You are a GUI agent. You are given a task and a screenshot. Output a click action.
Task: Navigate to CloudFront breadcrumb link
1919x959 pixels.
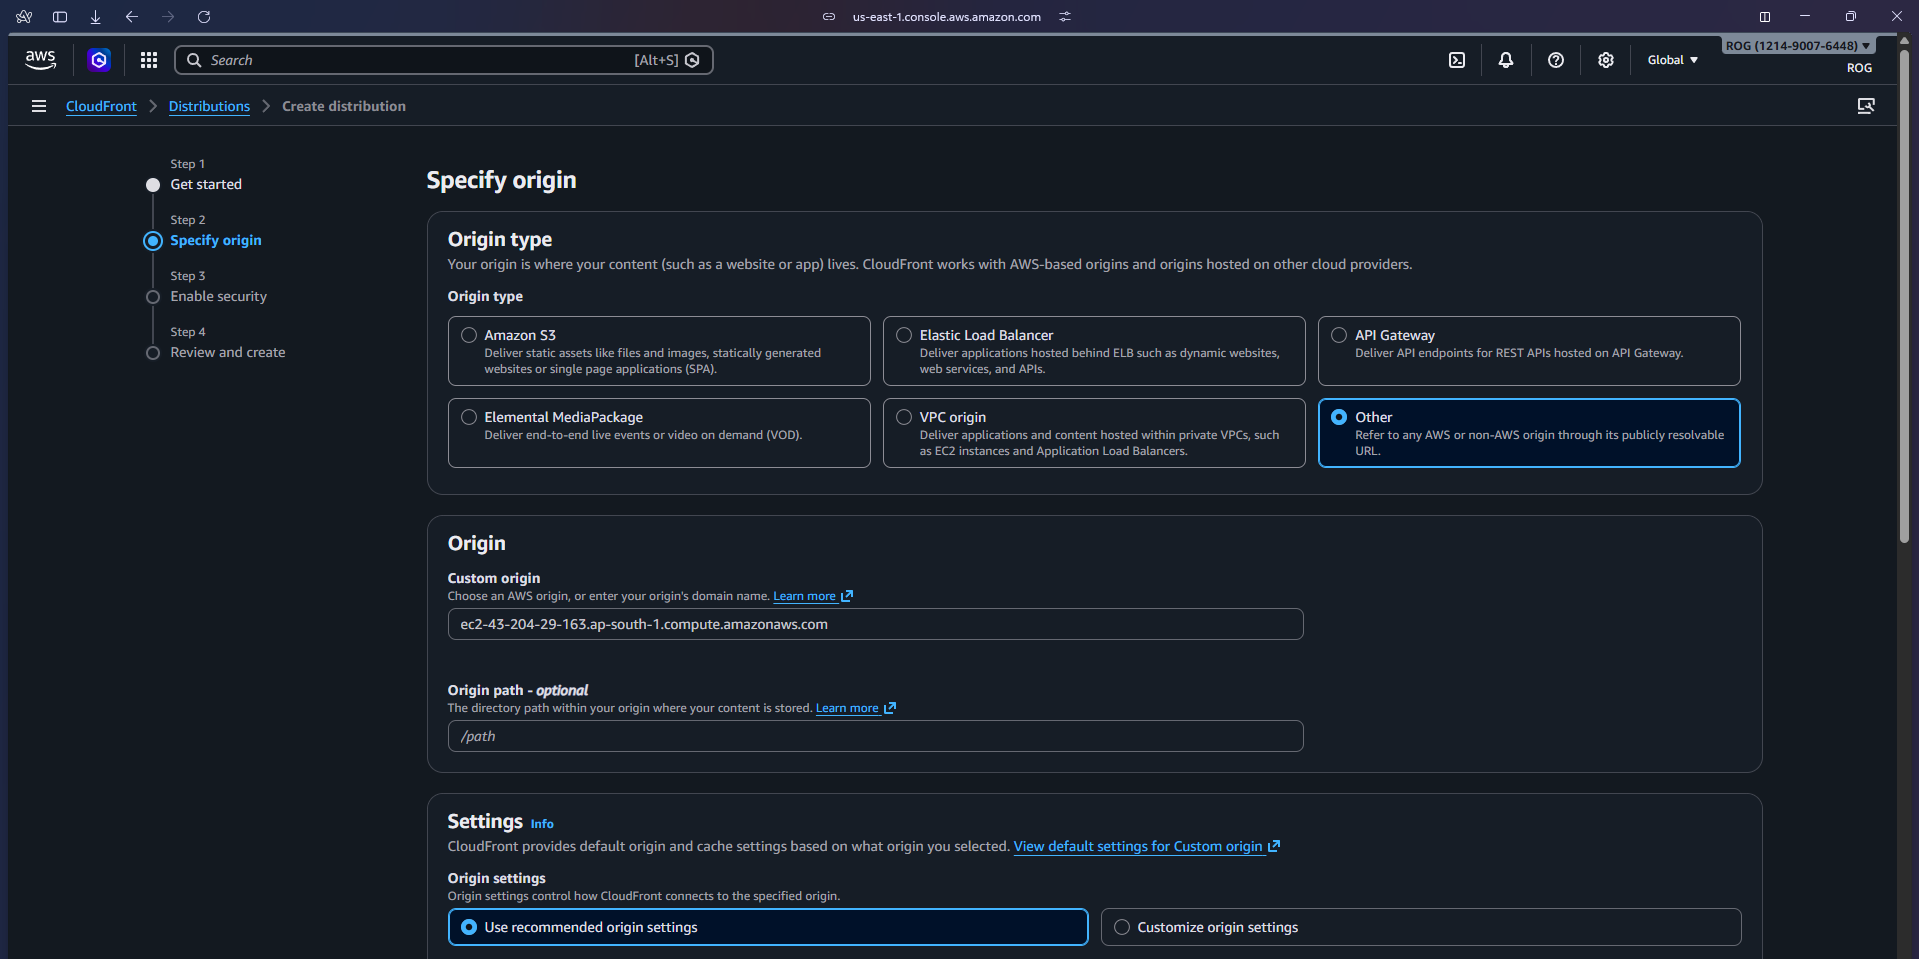(101, 106)
